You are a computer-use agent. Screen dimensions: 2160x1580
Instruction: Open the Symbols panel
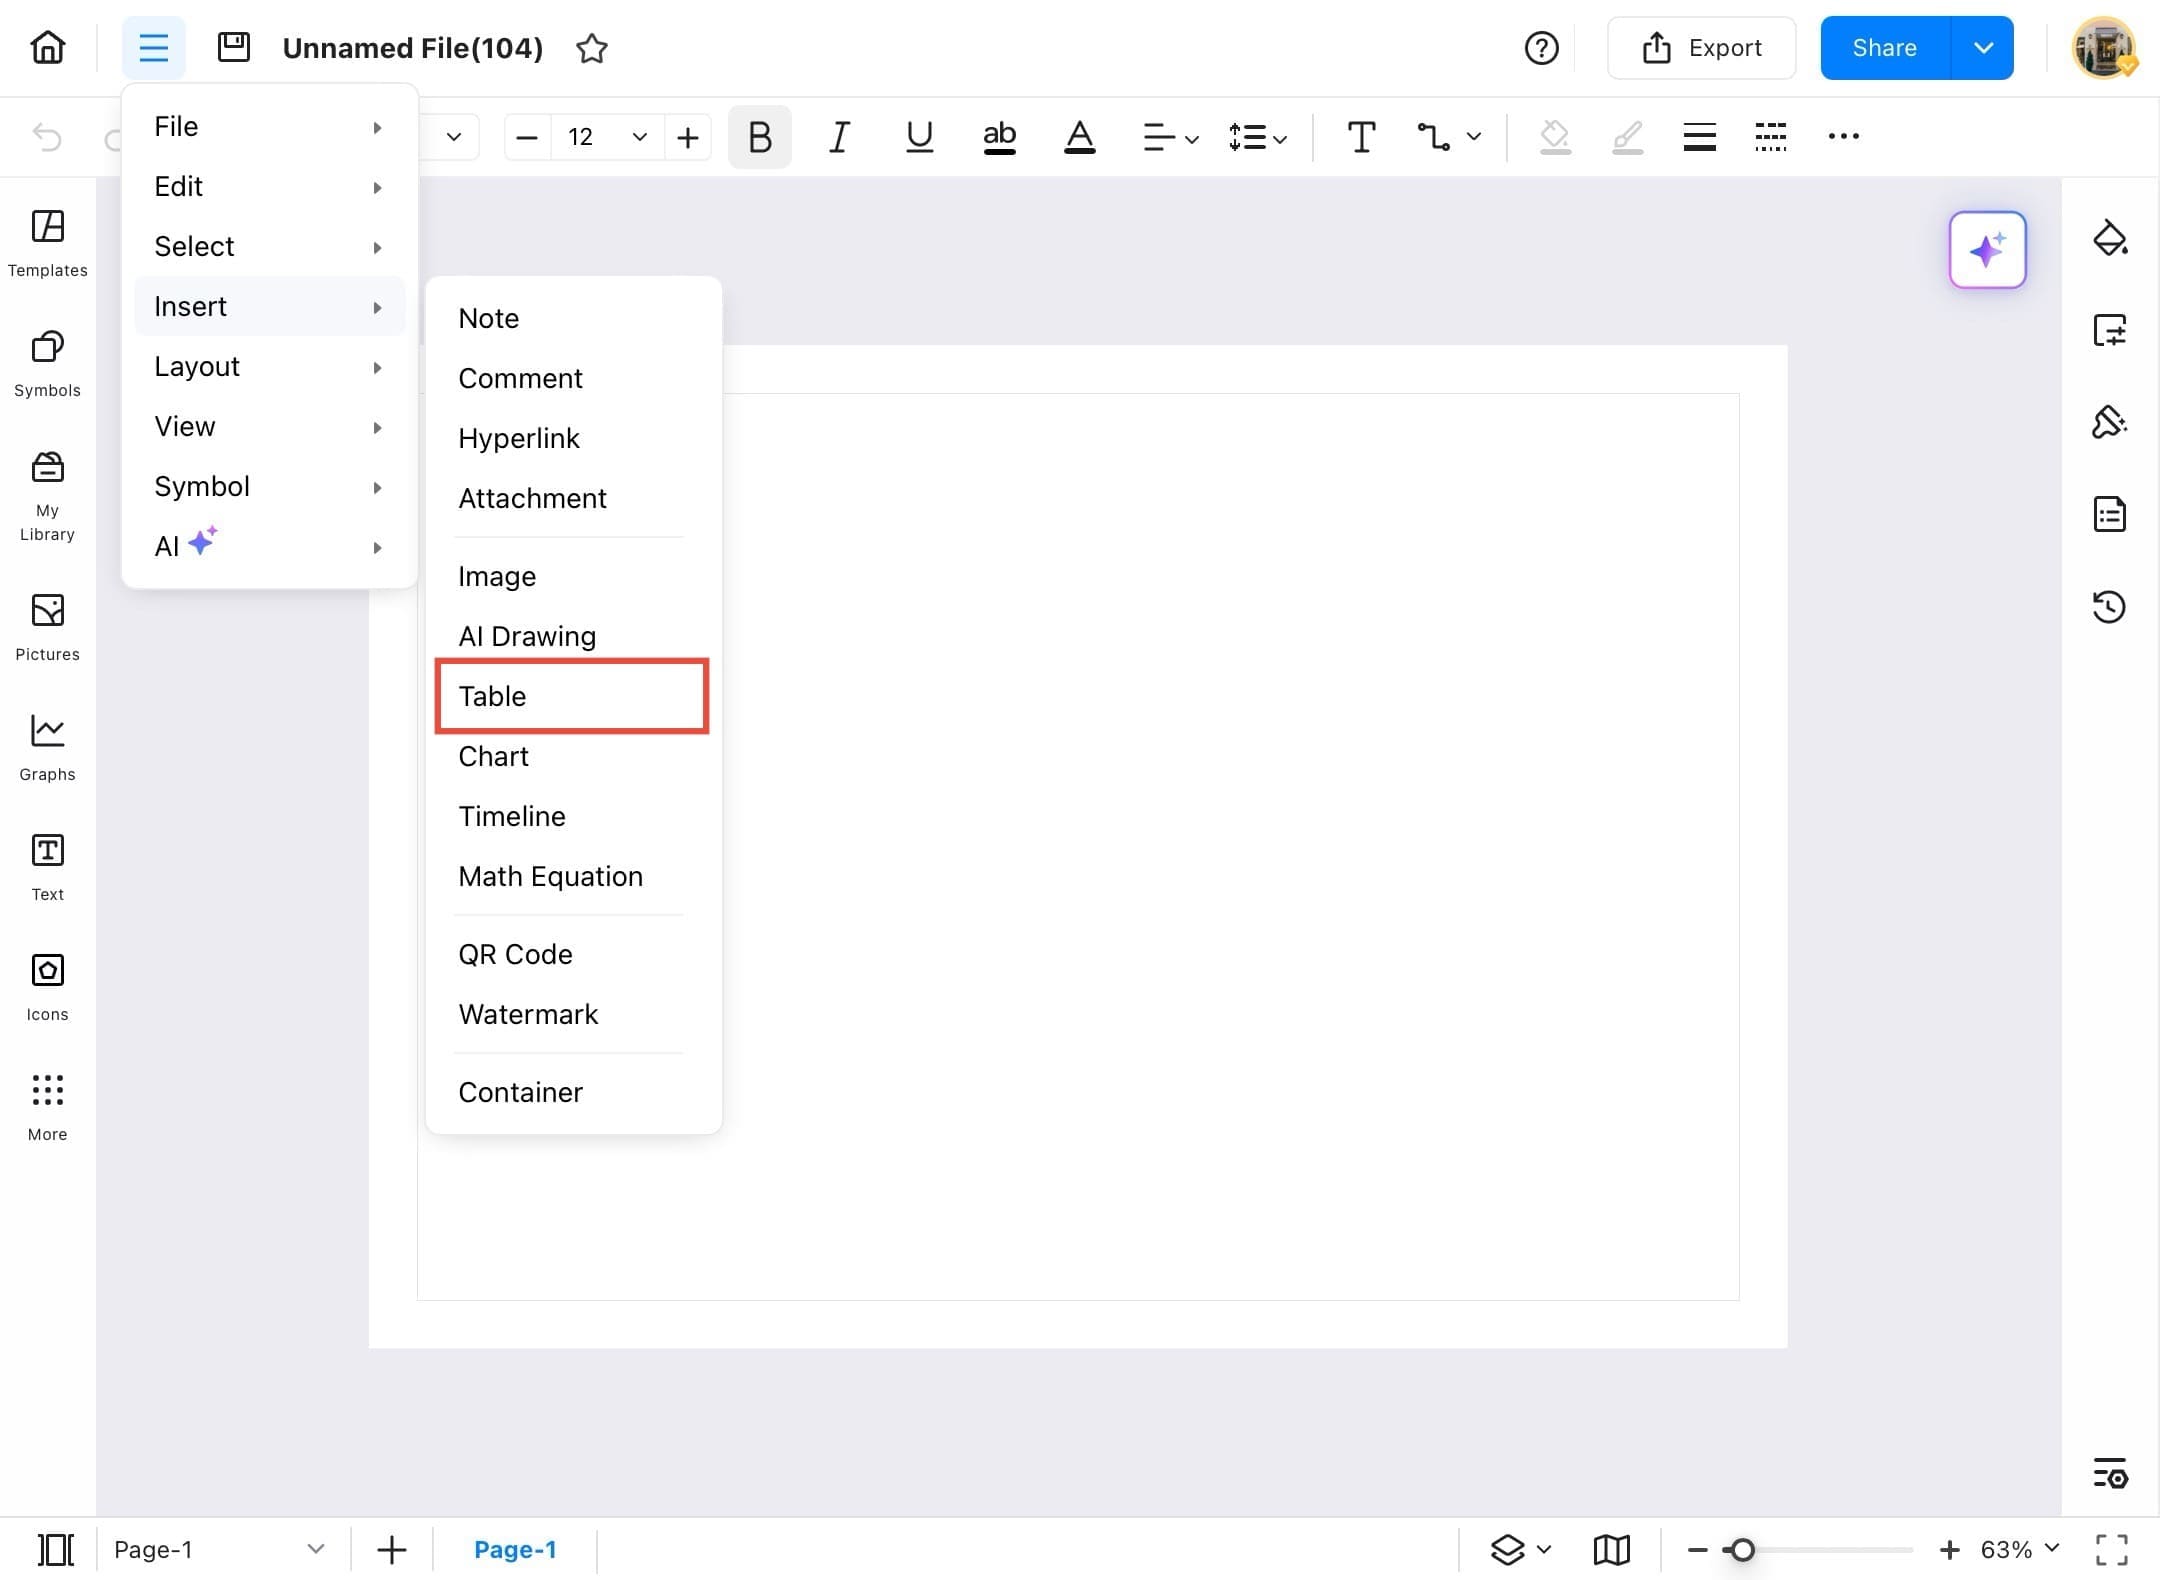pos(46,362)
